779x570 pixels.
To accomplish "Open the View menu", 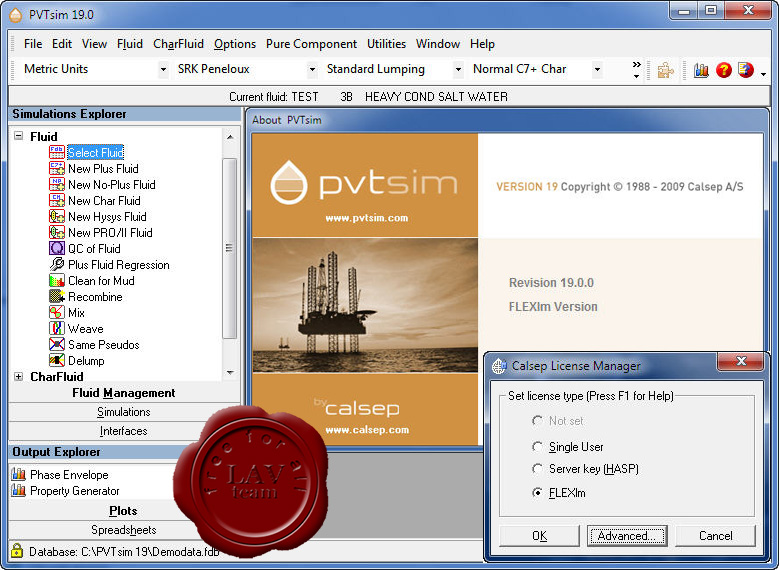I will click(94, 44).
